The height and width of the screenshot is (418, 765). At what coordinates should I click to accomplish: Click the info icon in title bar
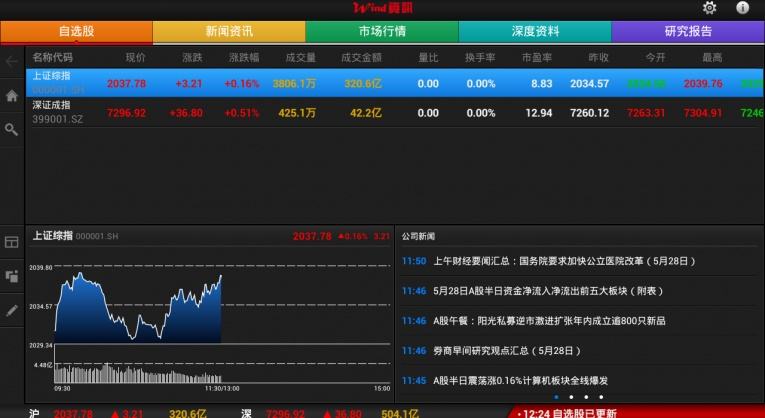742,8
